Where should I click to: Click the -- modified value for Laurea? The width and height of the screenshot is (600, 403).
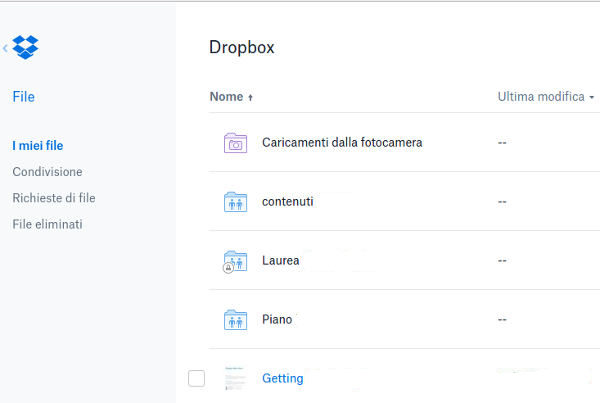pos(502,261)
